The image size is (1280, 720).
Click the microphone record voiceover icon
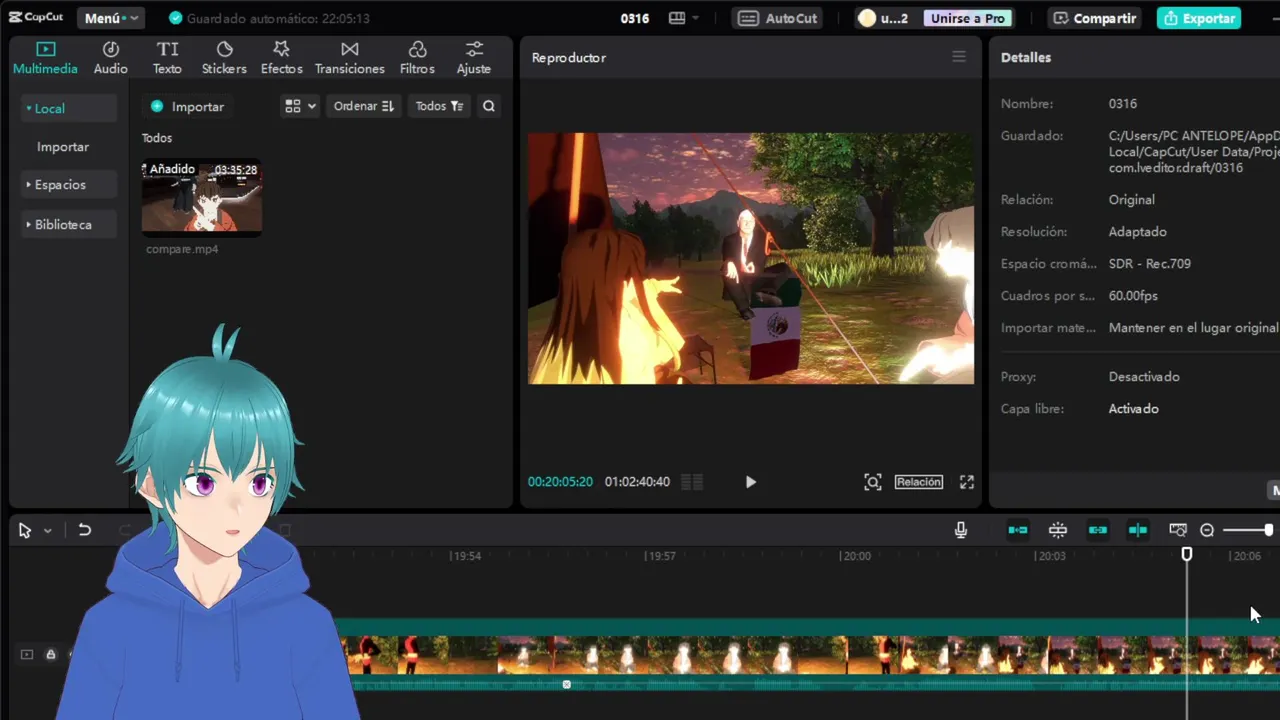point(961,530)
